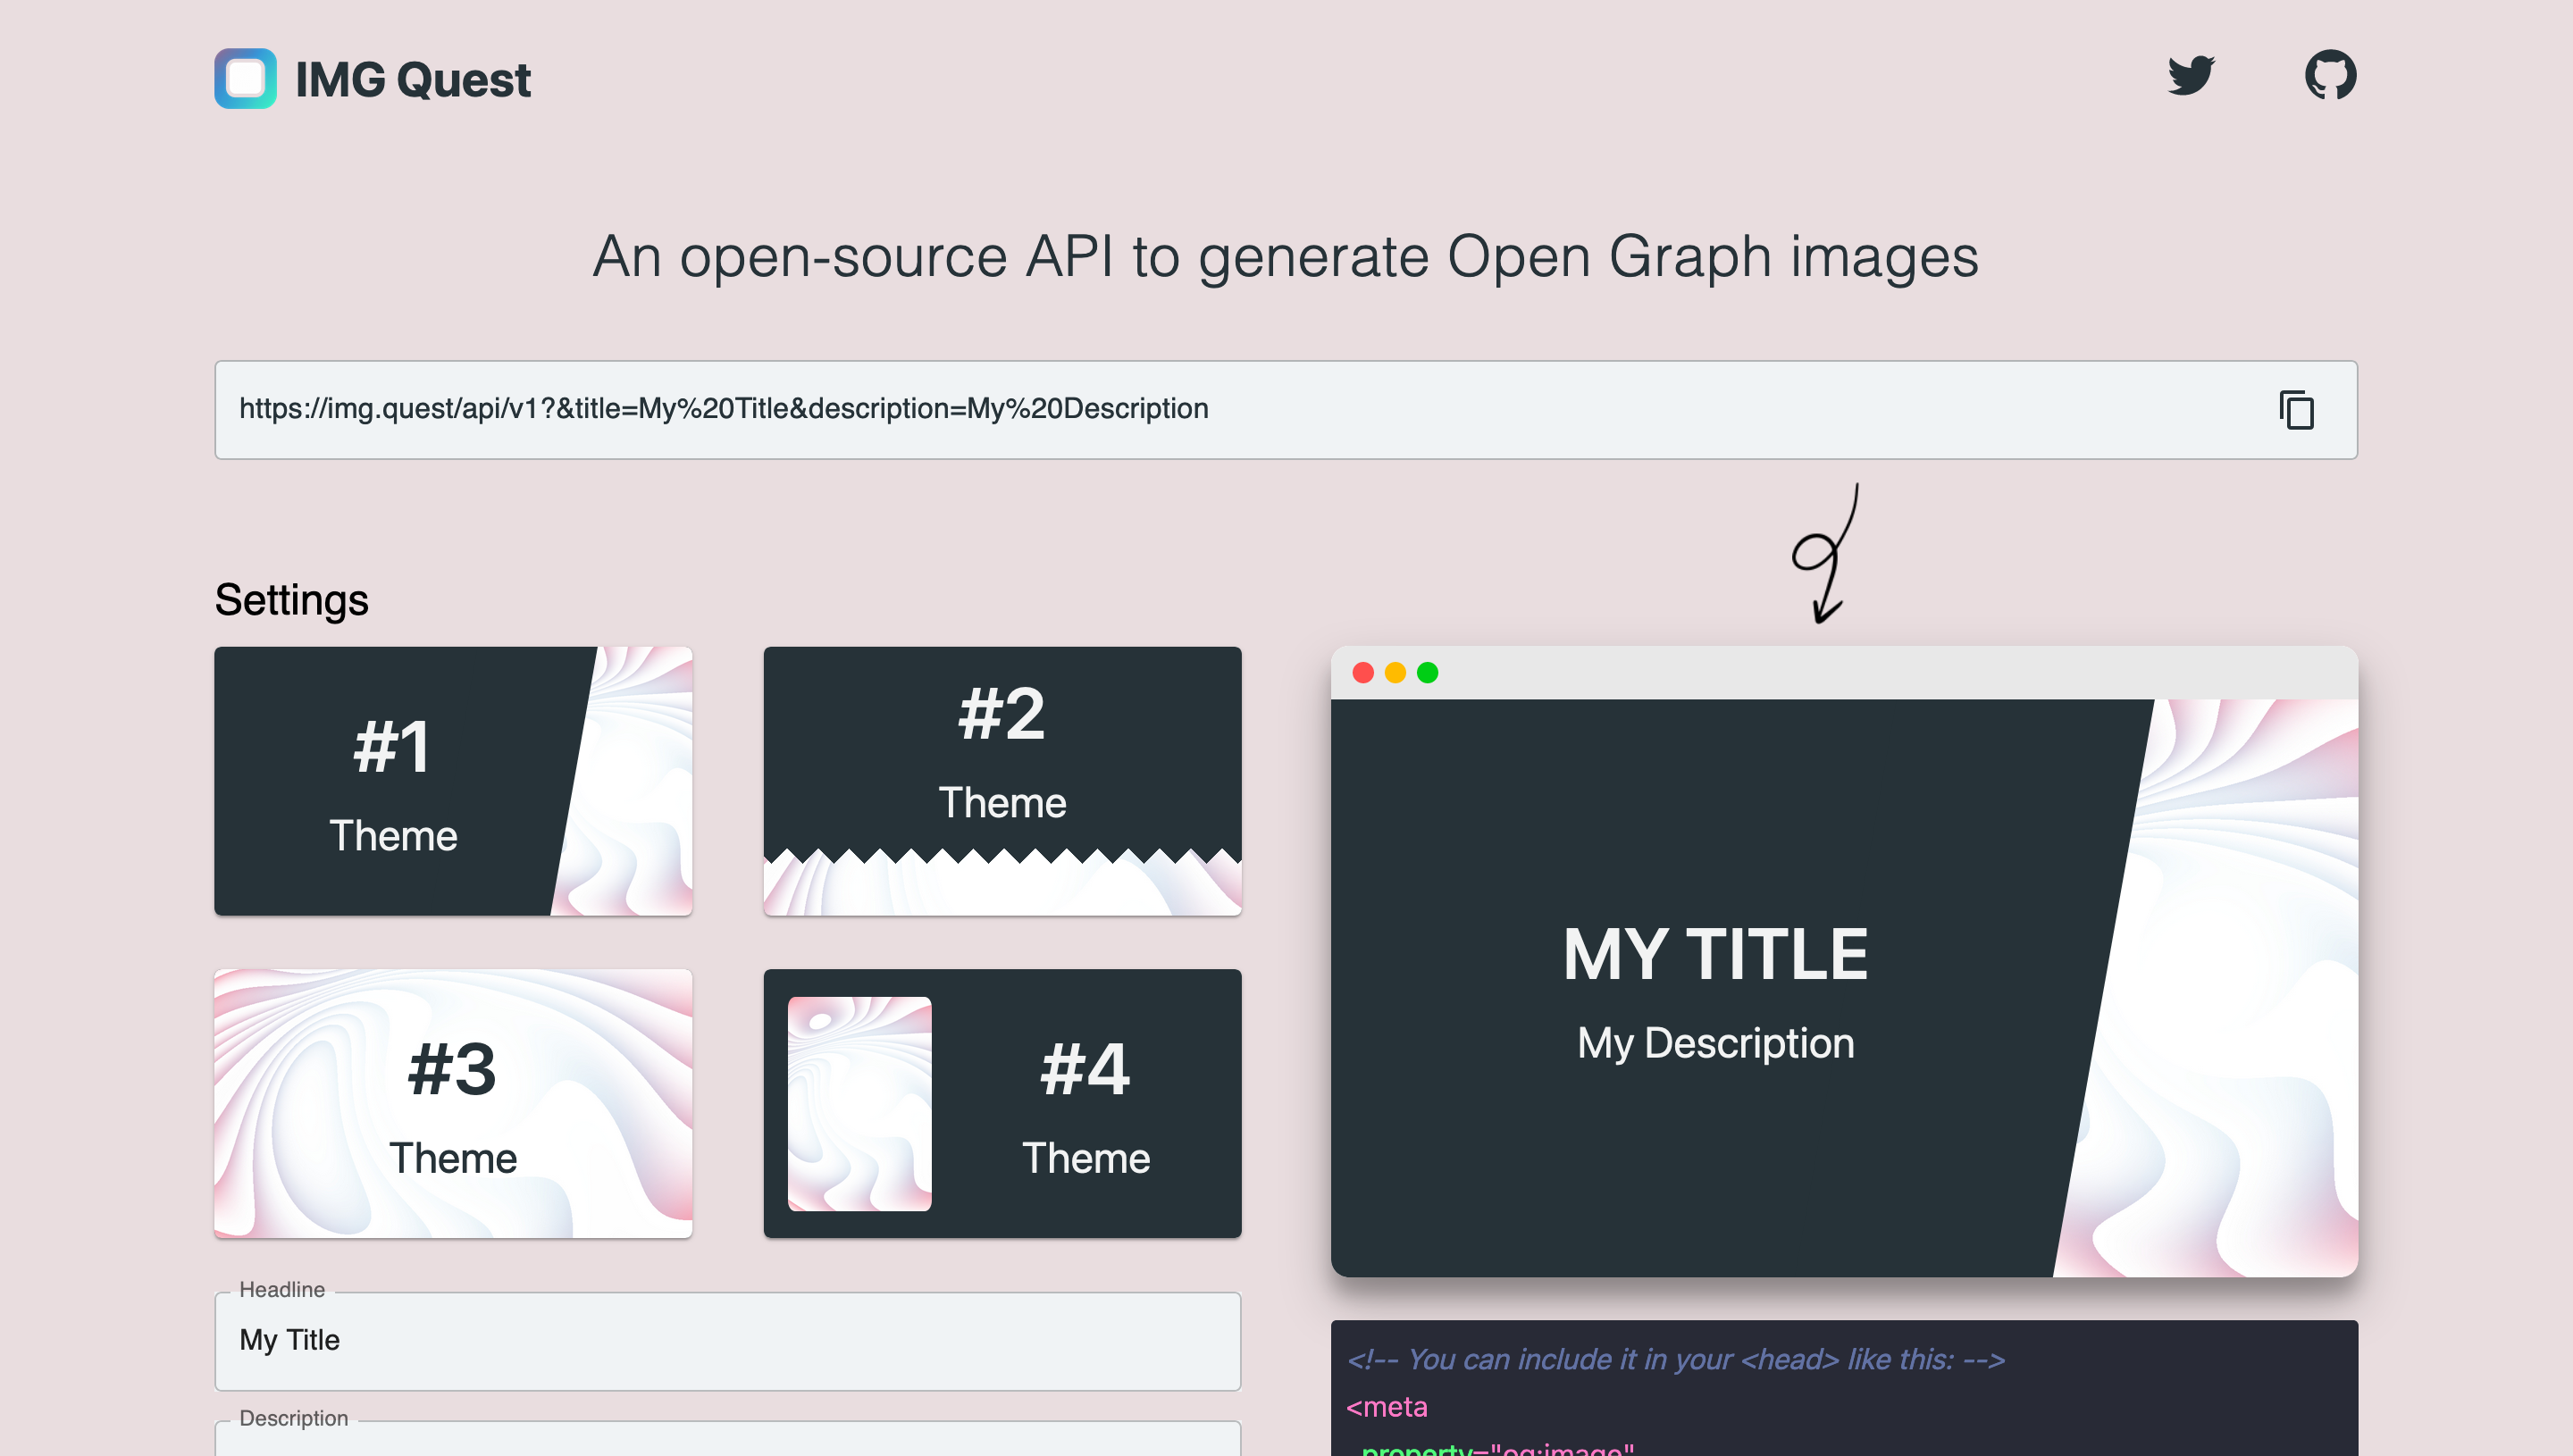Viewport: 2573px width, 1456px height.
Task: Click the yellow dot in preview window
Action: click(1395, 673)
